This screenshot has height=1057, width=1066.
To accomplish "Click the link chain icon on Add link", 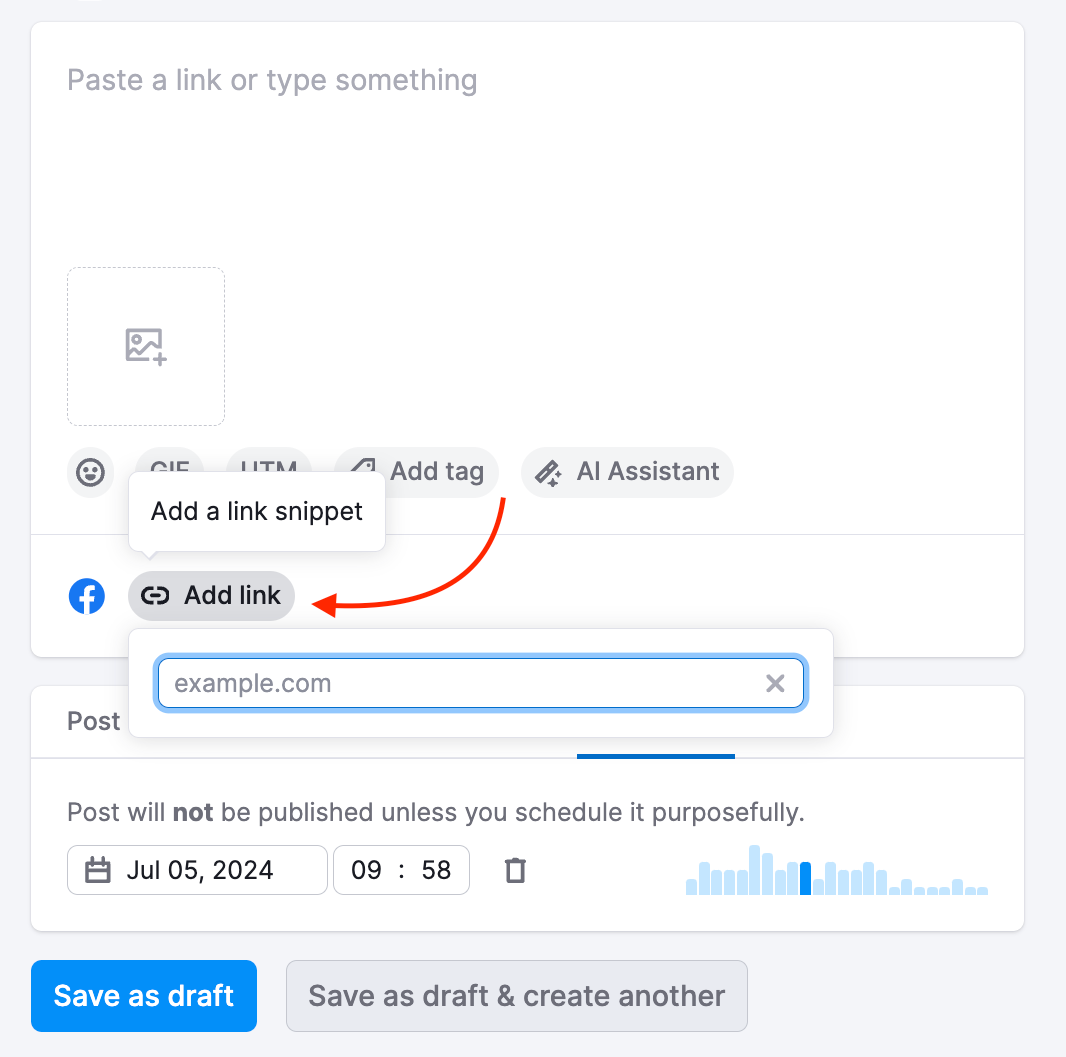I will 156,595.
